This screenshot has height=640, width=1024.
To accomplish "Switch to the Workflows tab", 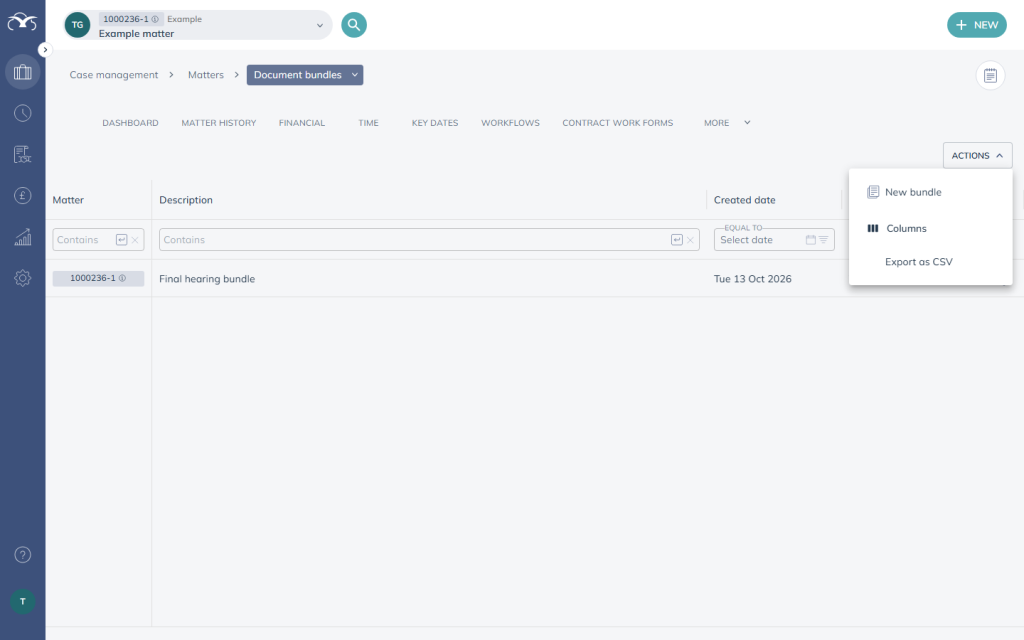I will (511, 123).
